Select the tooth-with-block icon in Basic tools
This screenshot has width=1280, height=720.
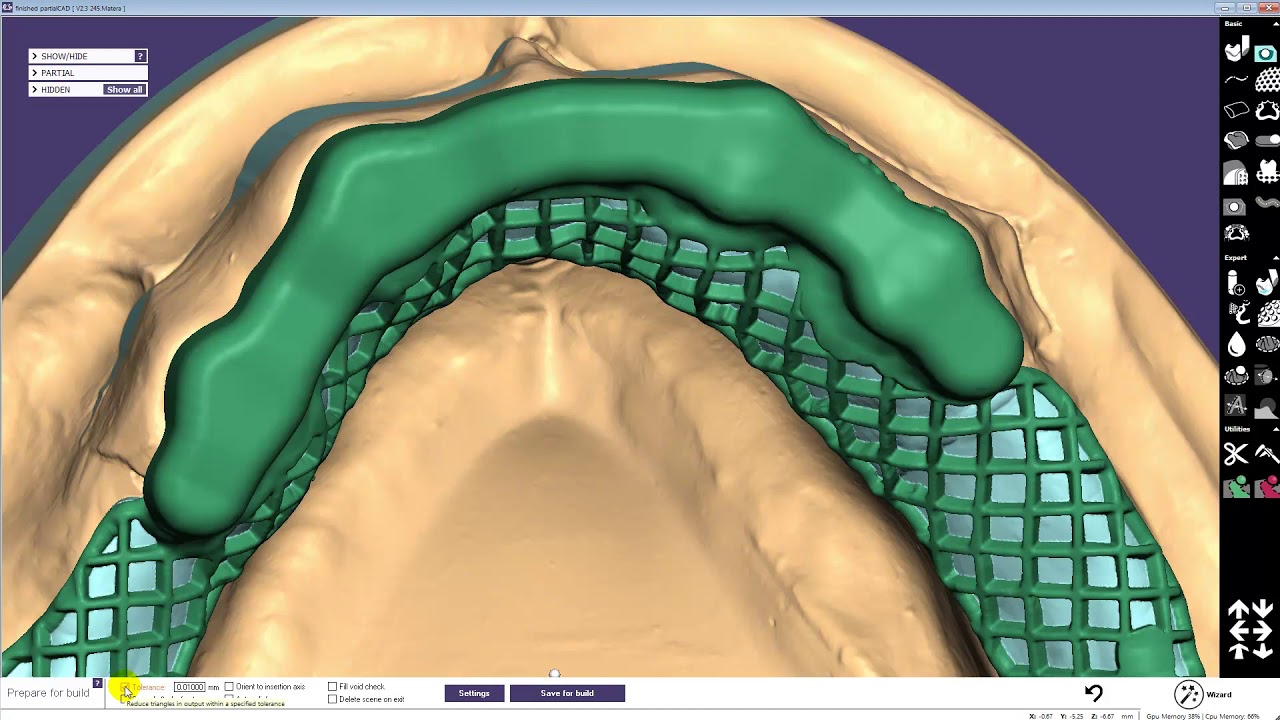pos(1237,50)
